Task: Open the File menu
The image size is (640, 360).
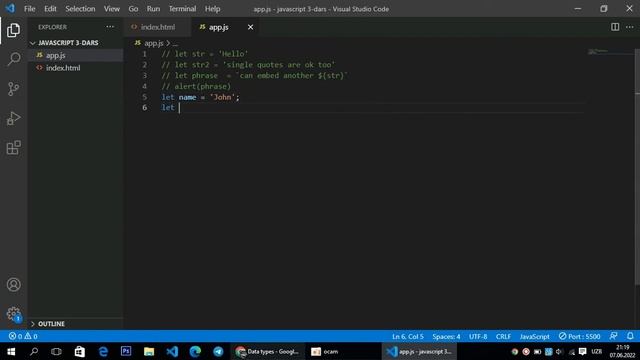Action: (29, 9)
